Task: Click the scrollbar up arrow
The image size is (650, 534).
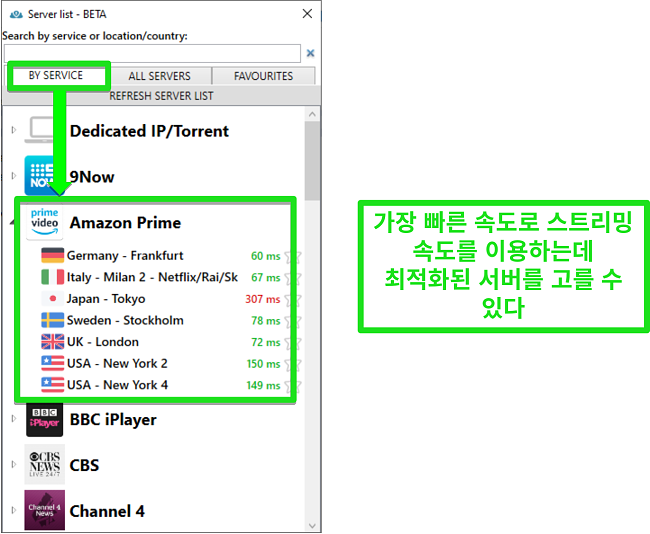Action: (x=312, y=114)
